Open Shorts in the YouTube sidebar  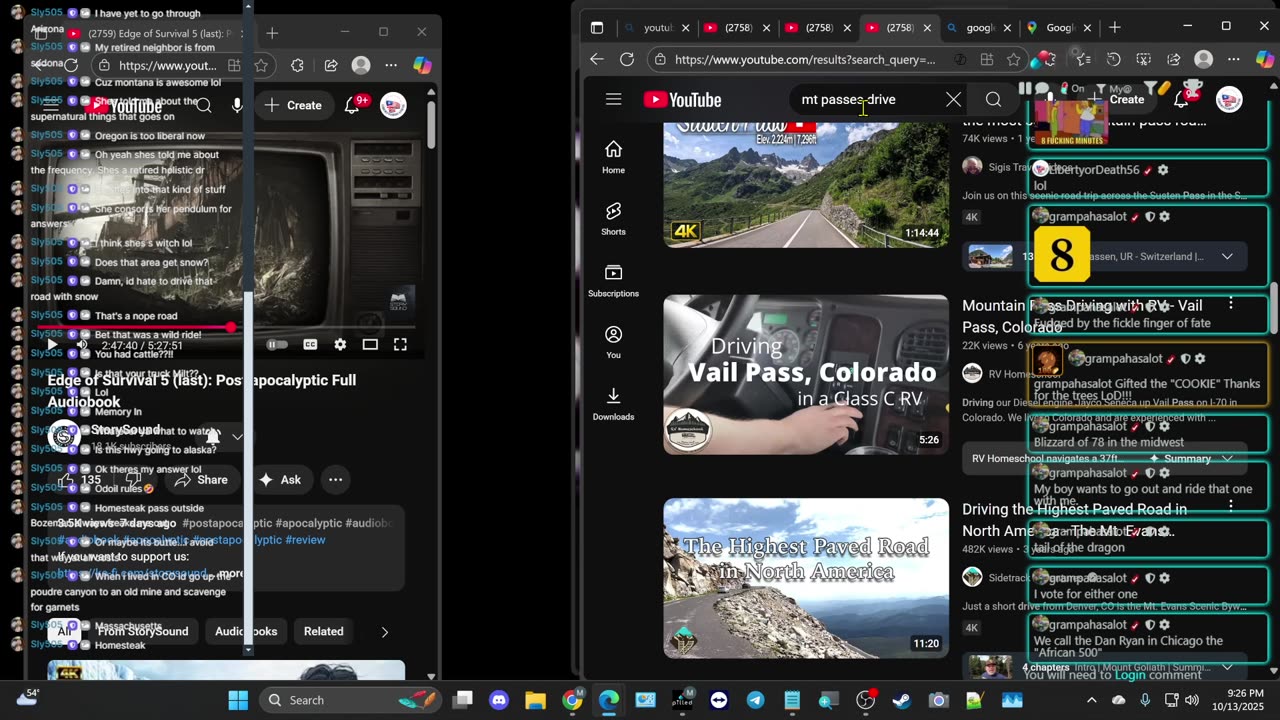(x=613, y=219)
